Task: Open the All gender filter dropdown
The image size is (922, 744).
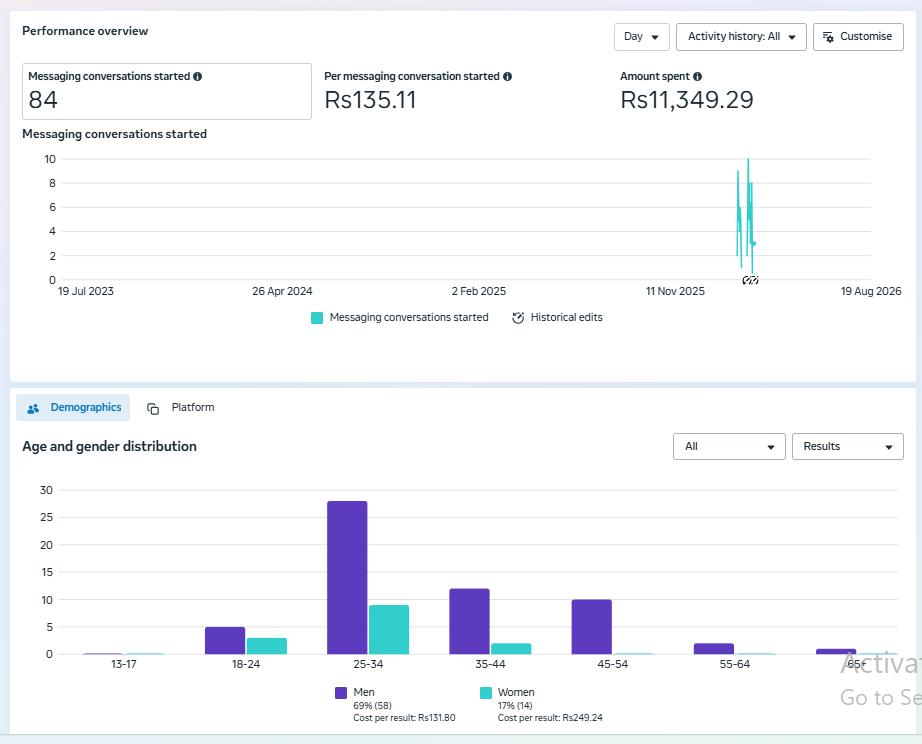Action: 729,446
